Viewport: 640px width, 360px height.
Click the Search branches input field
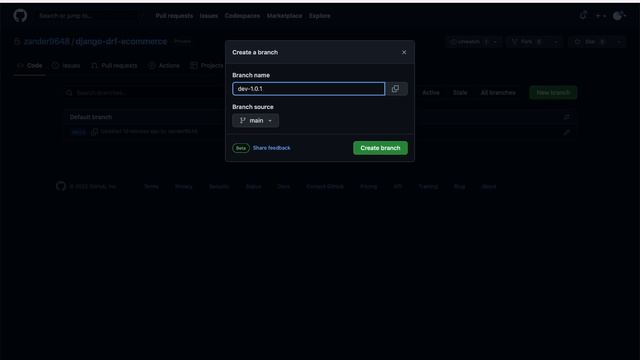point(144,93)
